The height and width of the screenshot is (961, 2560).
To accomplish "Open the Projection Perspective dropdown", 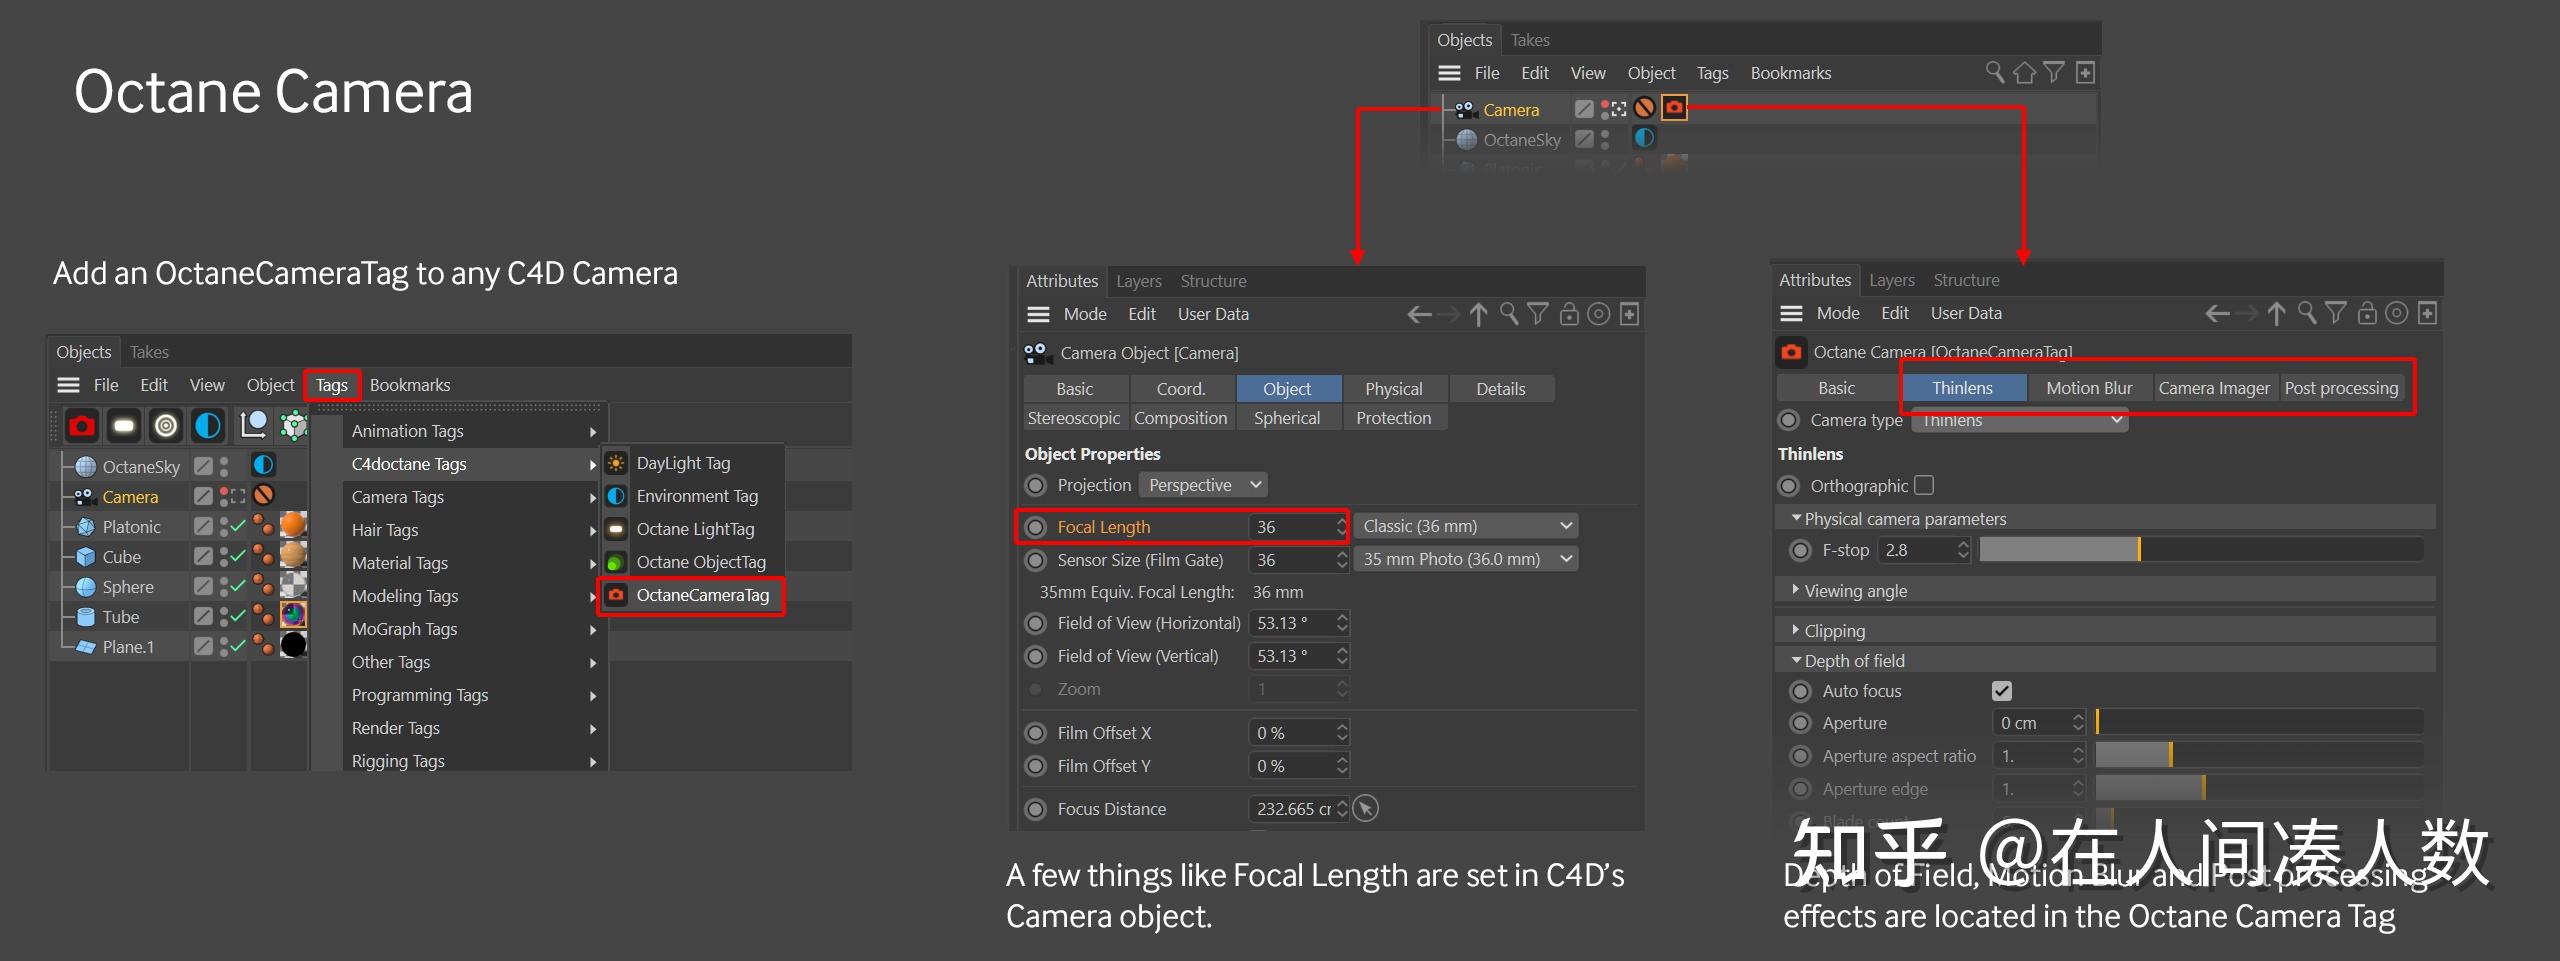I will click(1203, 484).
